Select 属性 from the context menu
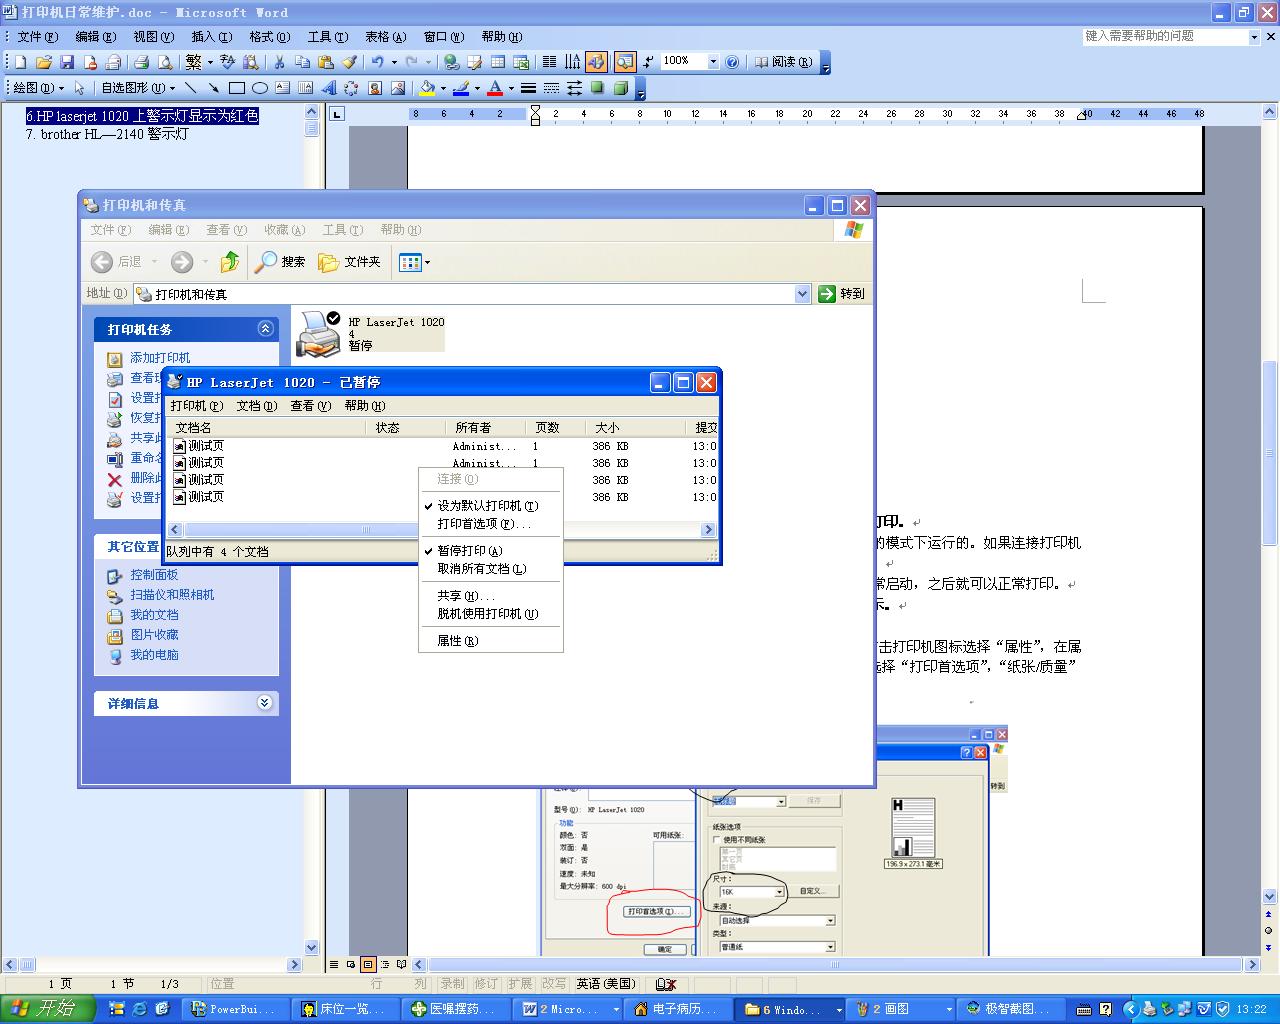Viewport: 1280px width, 1024px height. click(457, 641)
